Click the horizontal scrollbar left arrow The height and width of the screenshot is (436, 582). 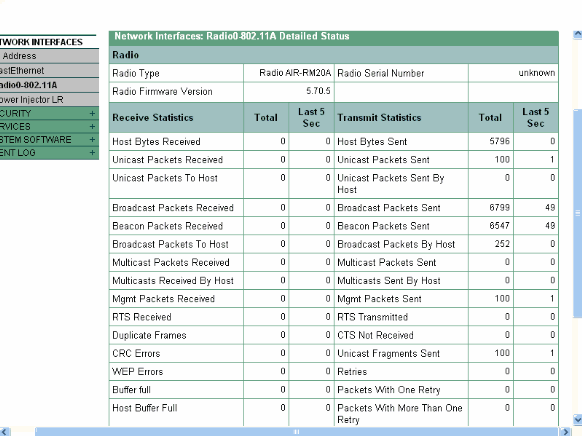tap(4, 432)
